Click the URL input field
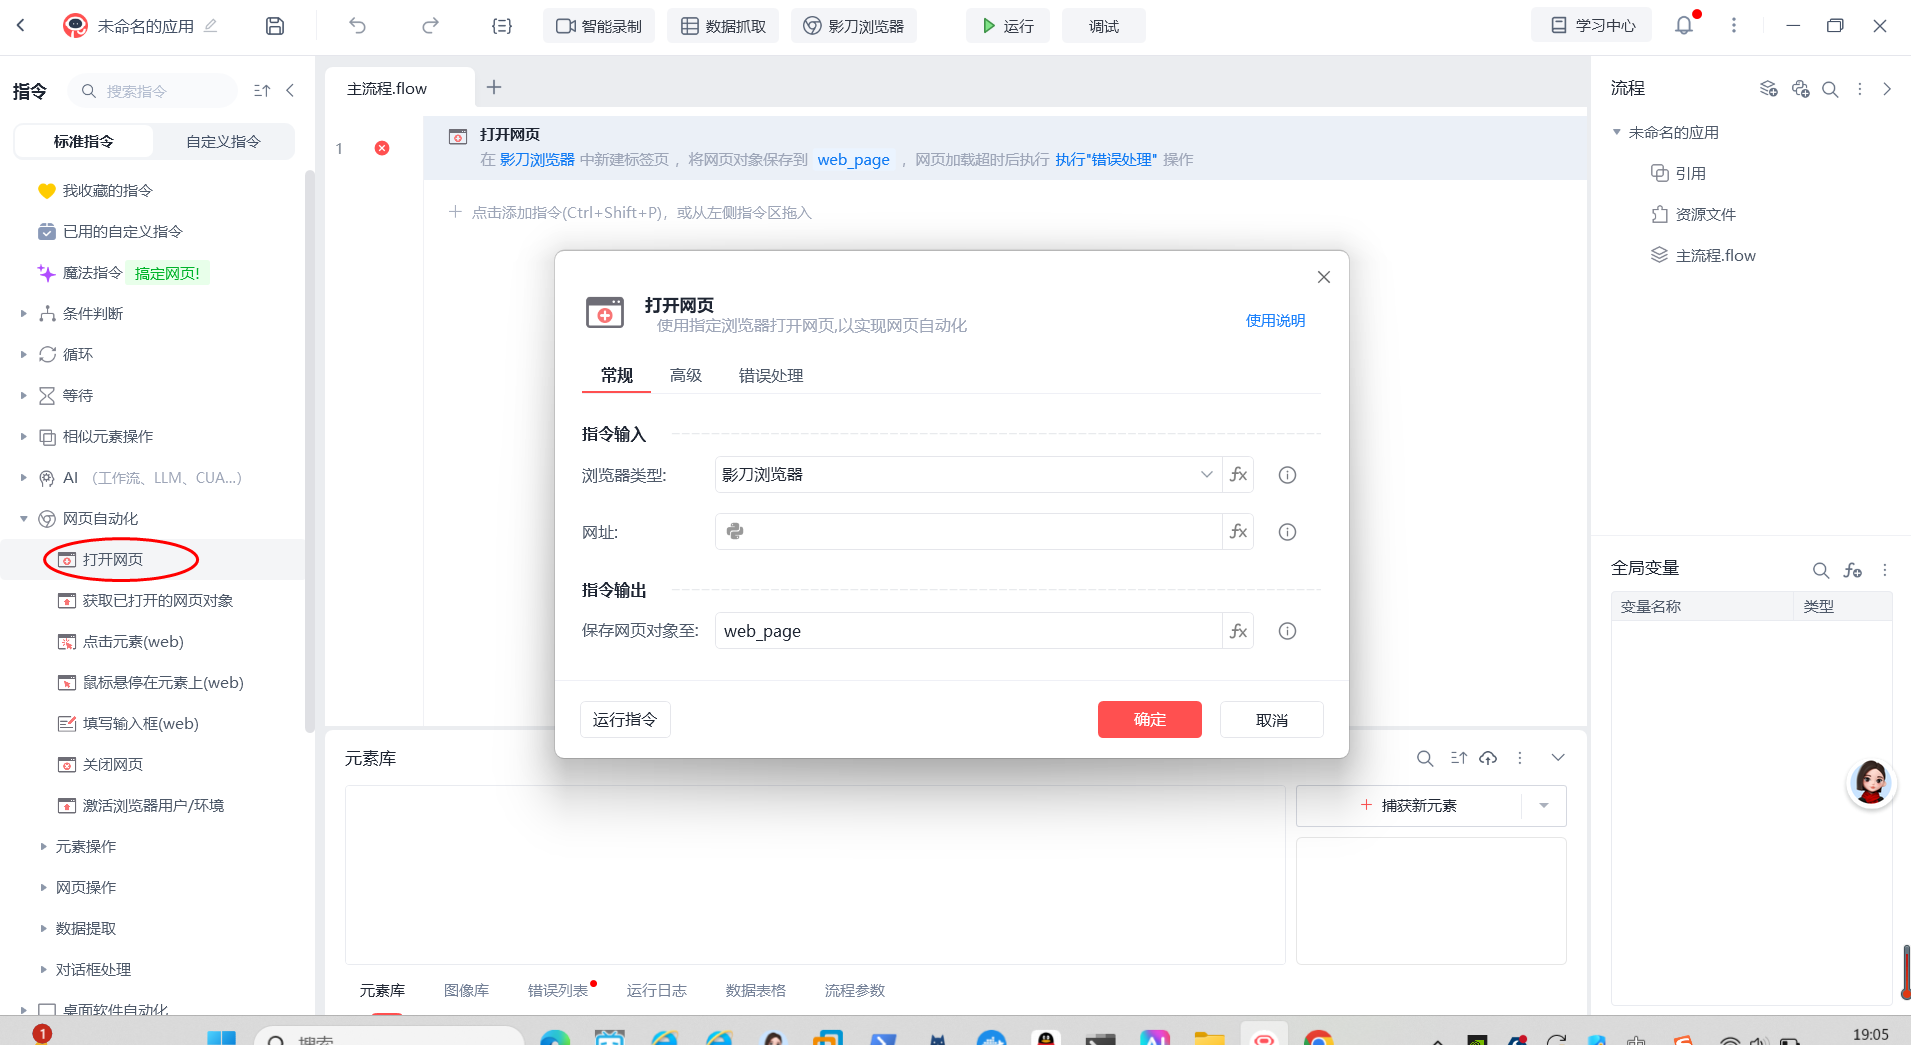This screenshot has width=1911, height=1045. (x=969, y=532)
